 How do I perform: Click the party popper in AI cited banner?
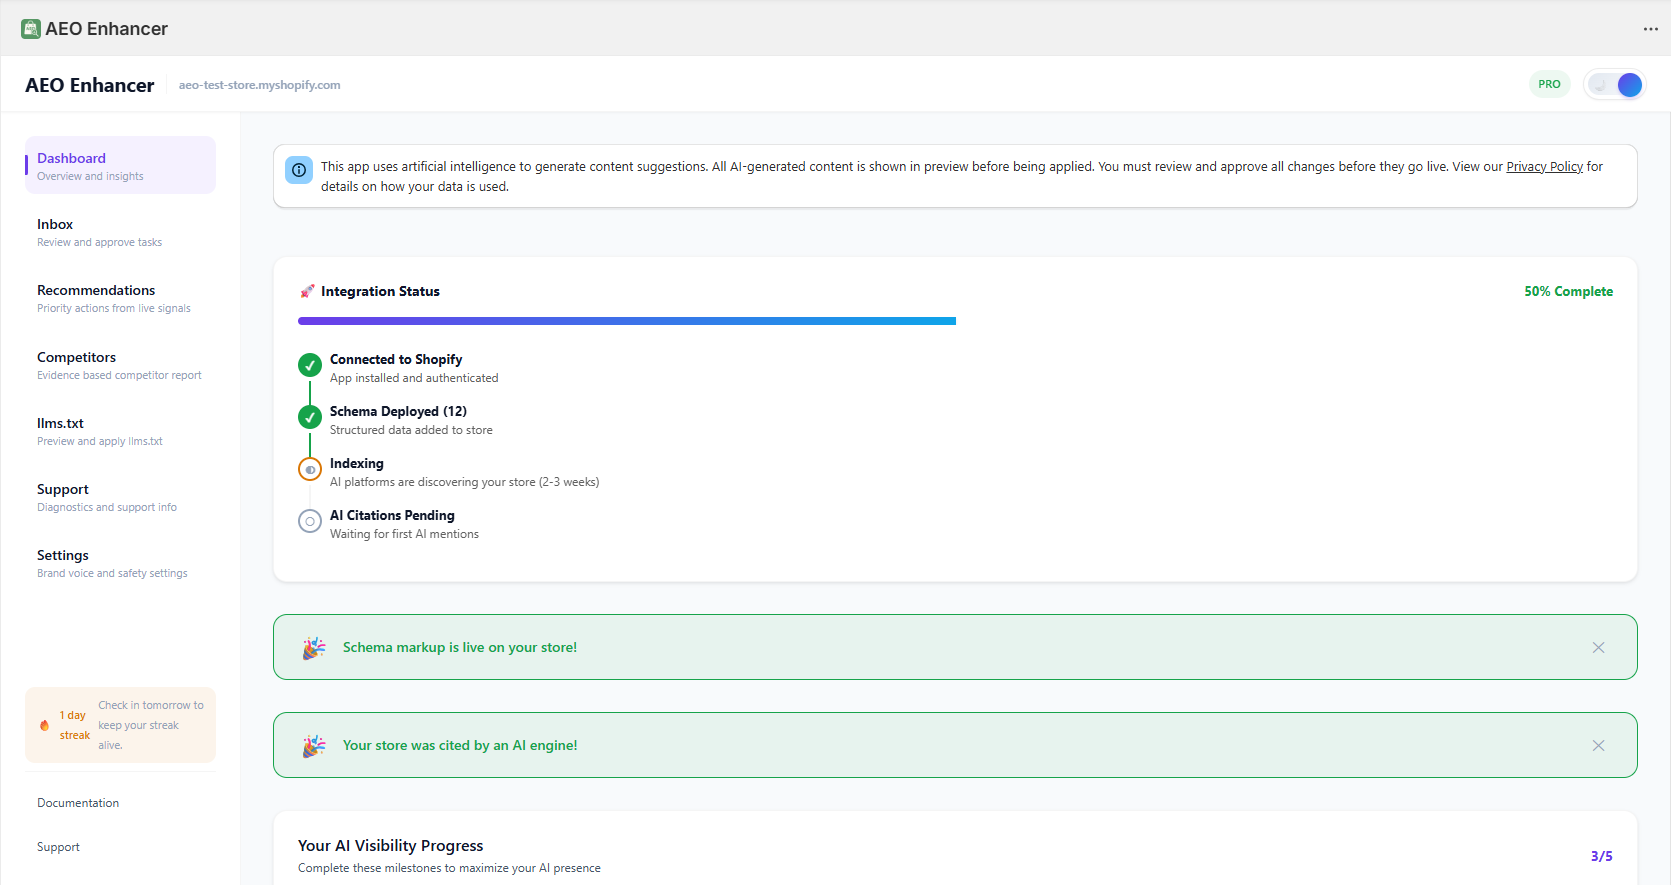(x=314, y=746)
